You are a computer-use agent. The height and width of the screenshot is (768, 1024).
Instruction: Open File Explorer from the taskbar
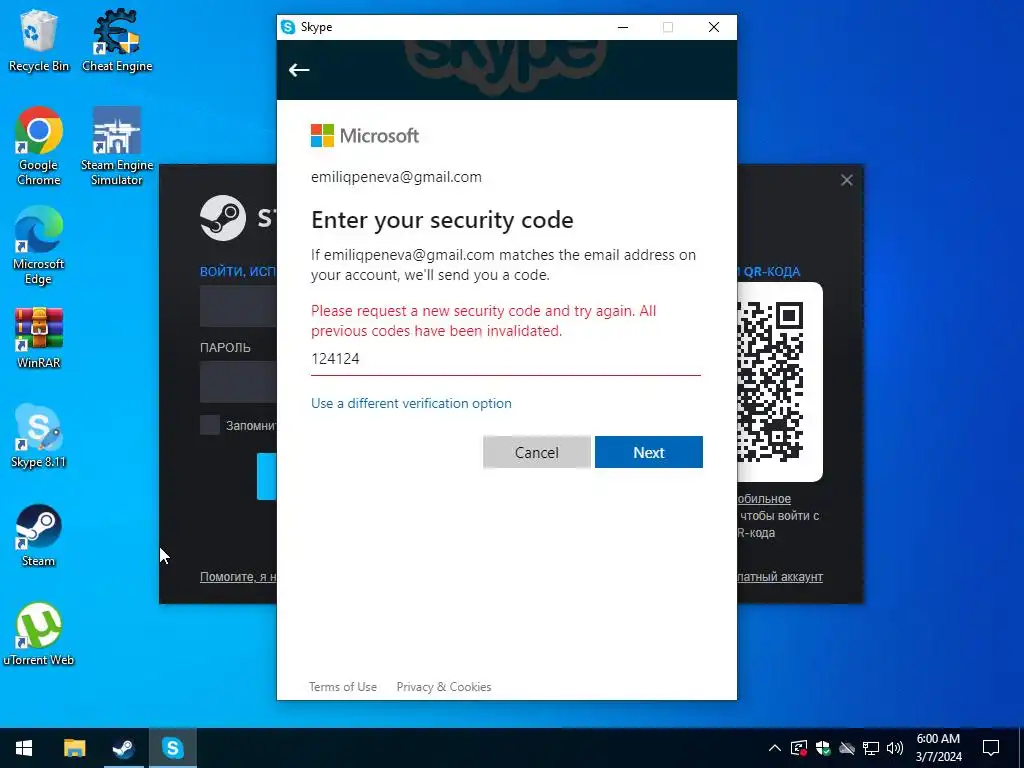[x=74, y=748]
